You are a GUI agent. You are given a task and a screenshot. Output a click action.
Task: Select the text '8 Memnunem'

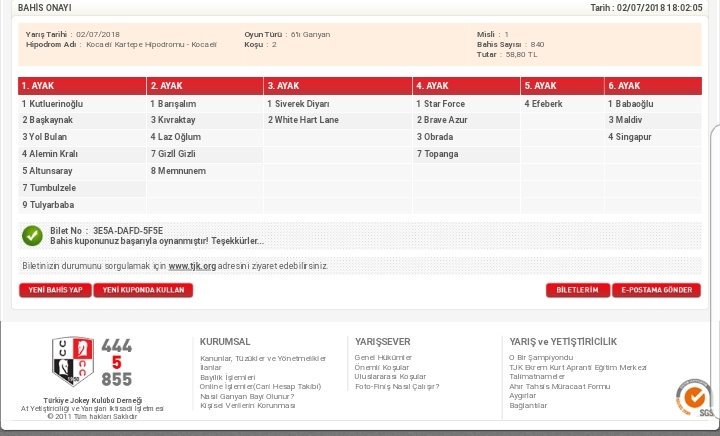[178, 171]
